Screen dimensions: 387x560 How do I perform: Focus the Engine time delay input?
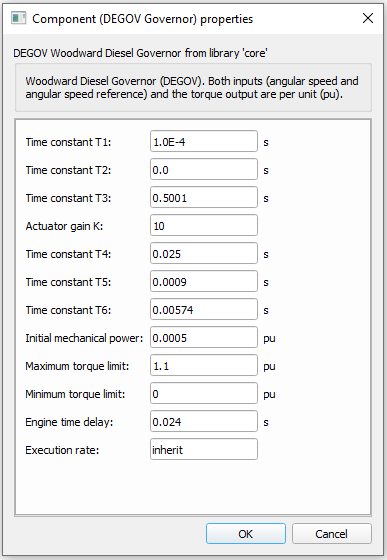(x=204, y=421)
